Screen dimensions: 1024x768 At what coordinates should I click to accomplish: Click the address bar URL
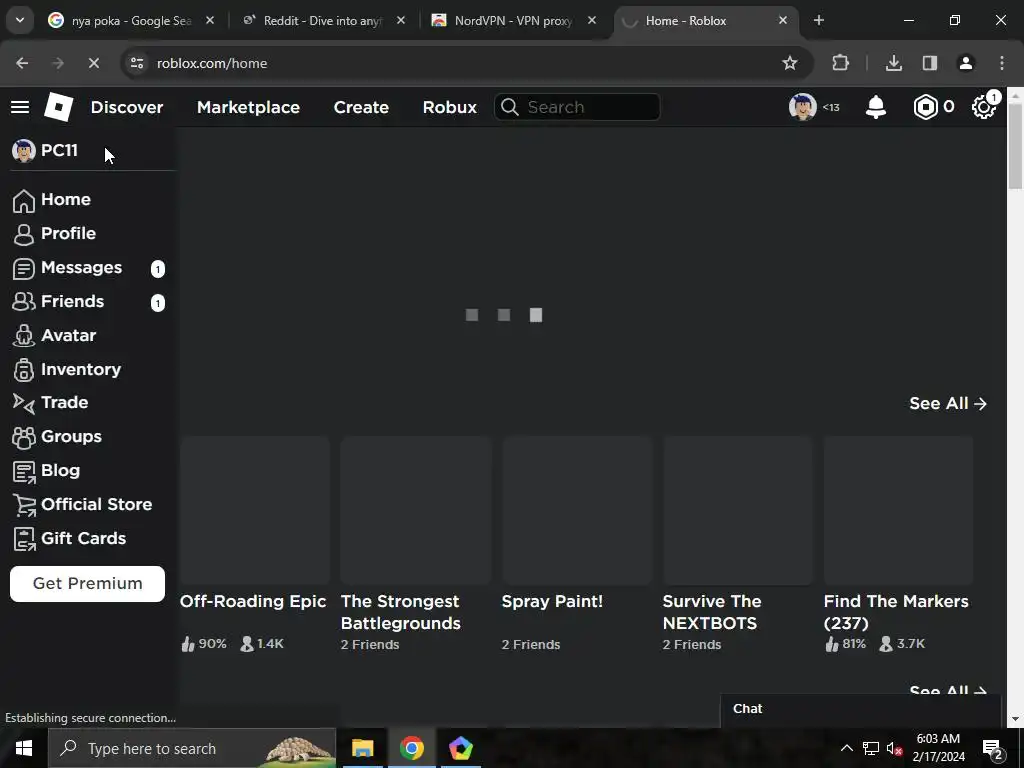(212, 63)
